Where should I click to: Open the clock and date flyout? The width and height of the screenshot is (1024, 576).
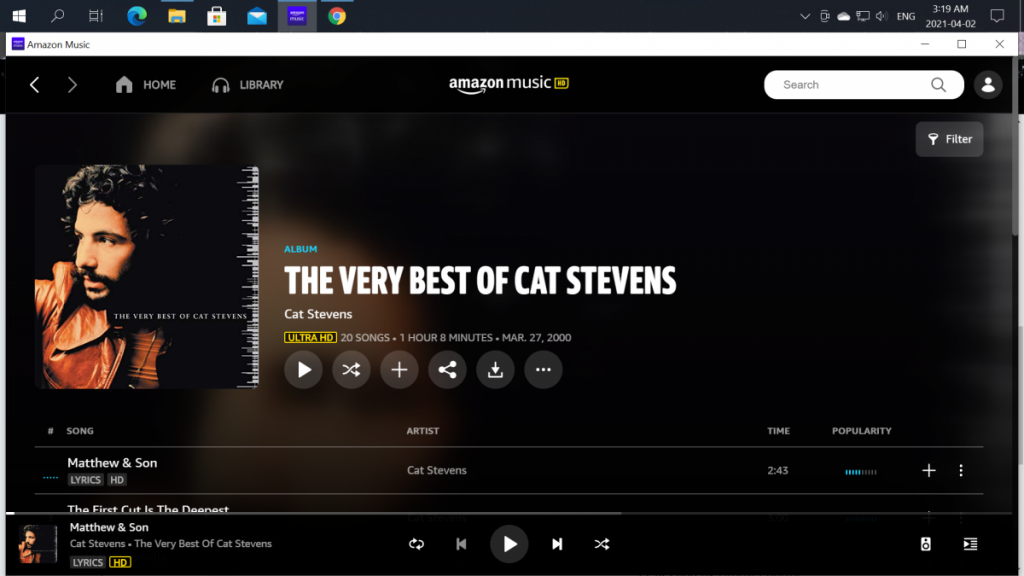[950, 16]
